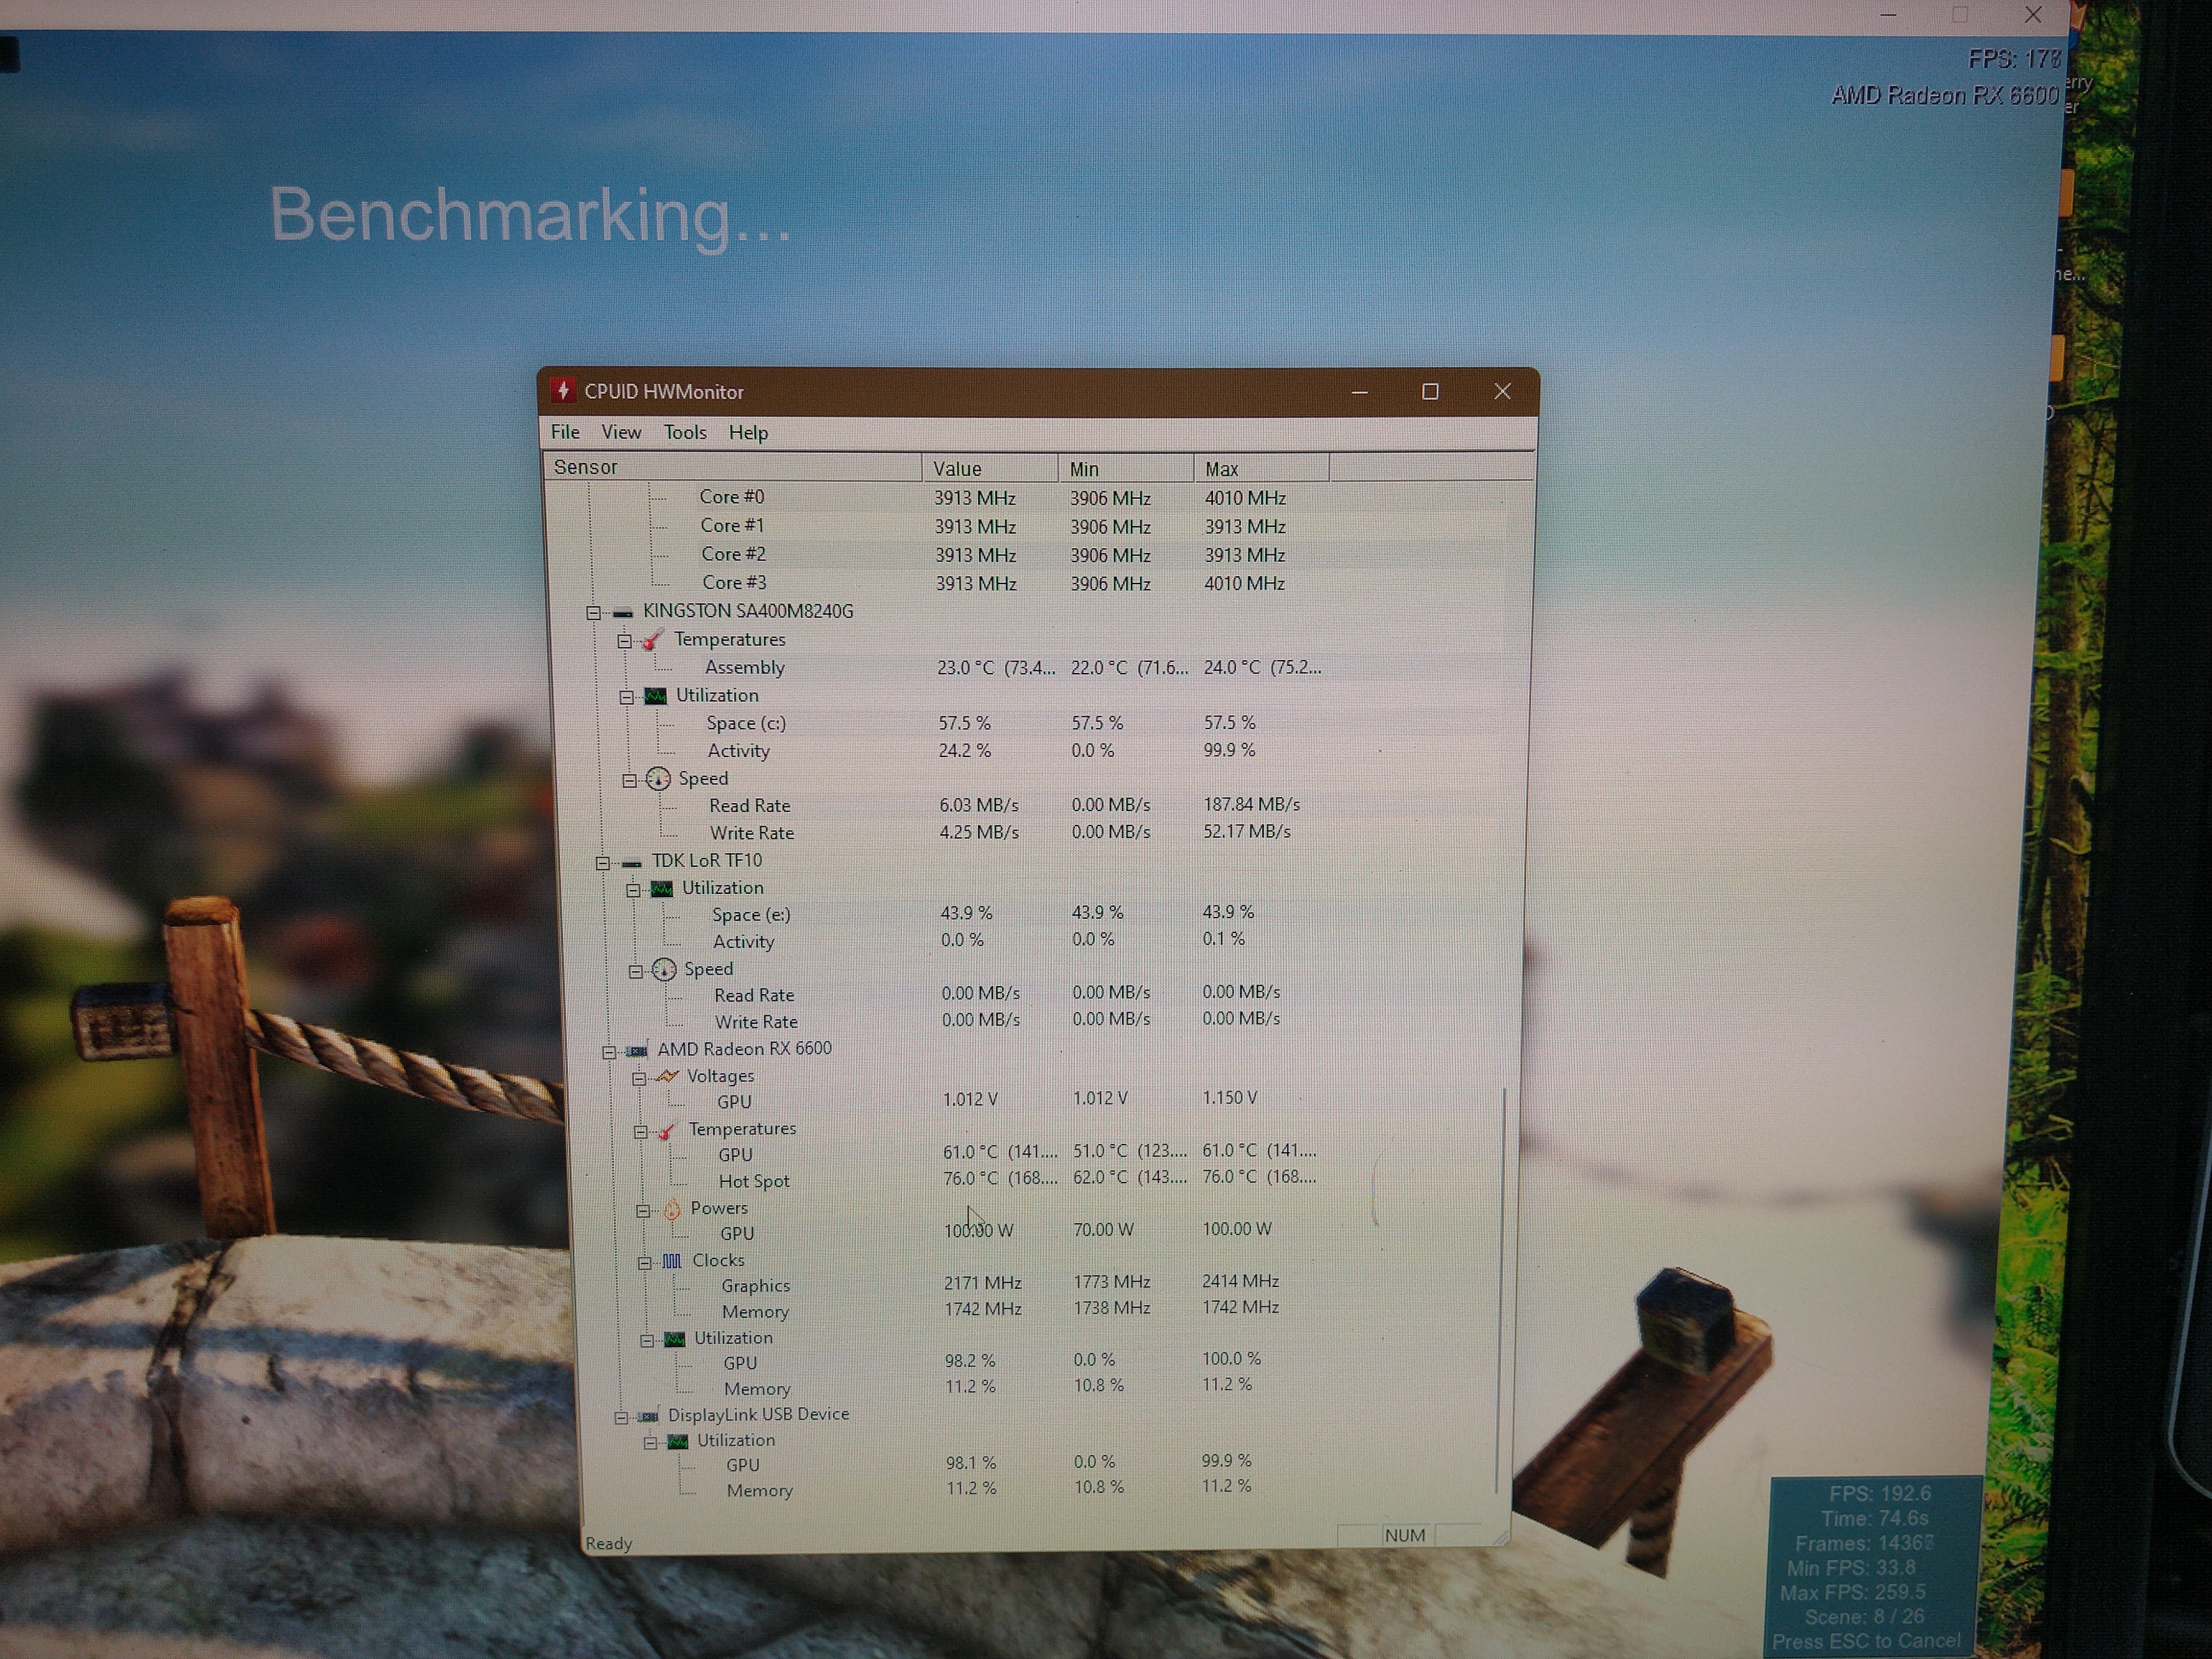2212x1659 pixels.
Task: Click the vertical scrollbar in sensor list
Action: point(1502,1290)
